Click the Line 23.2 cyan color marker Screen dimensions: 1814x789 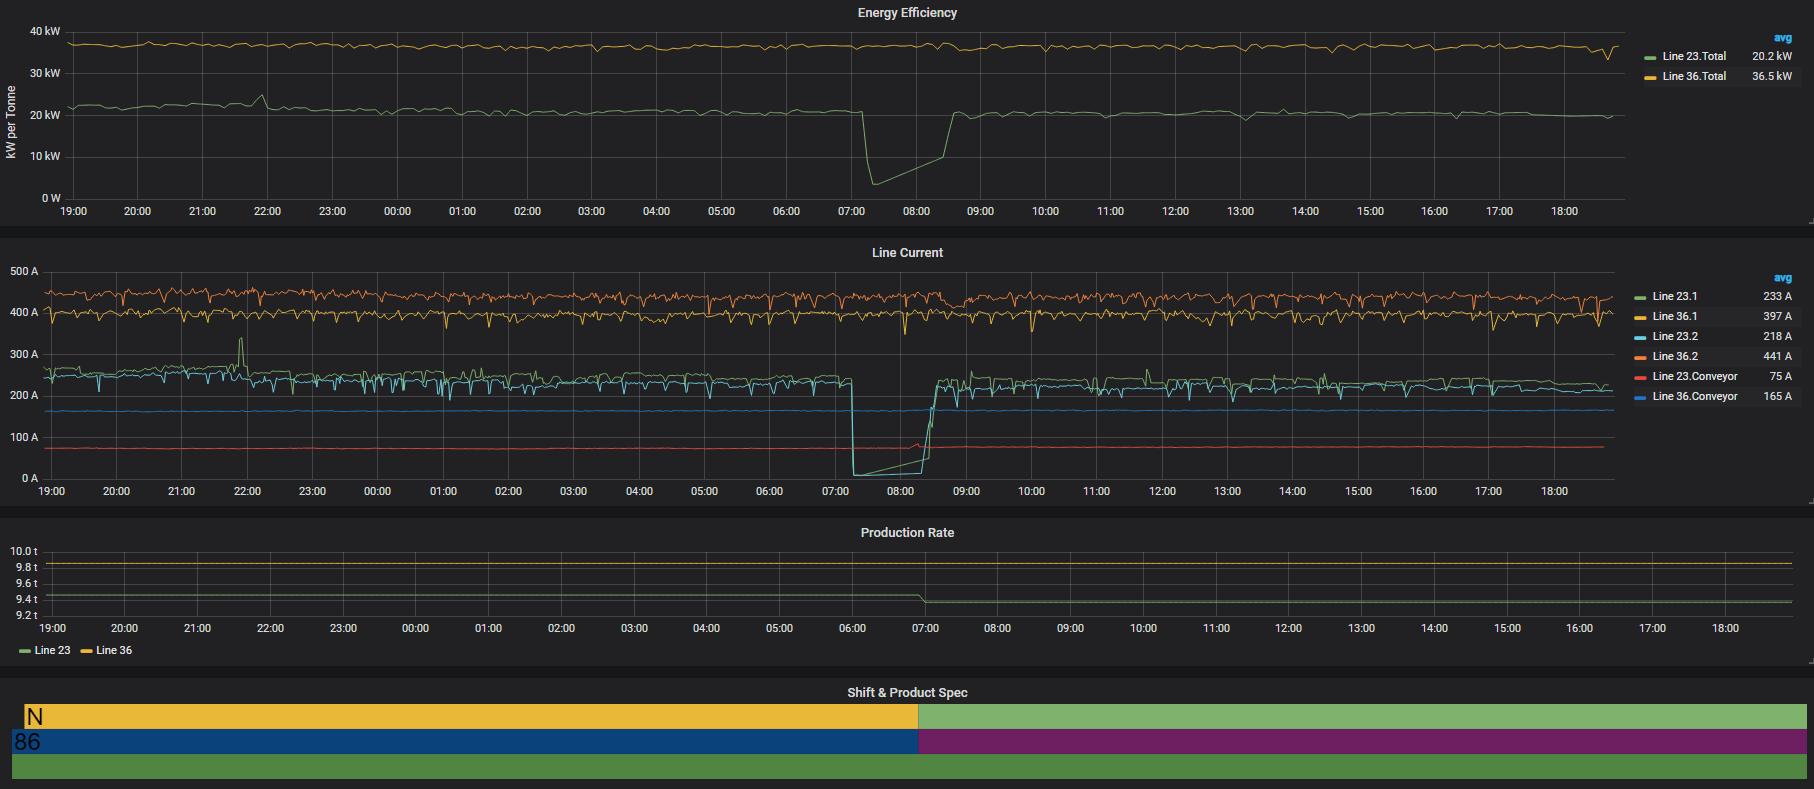[1640, 337]
